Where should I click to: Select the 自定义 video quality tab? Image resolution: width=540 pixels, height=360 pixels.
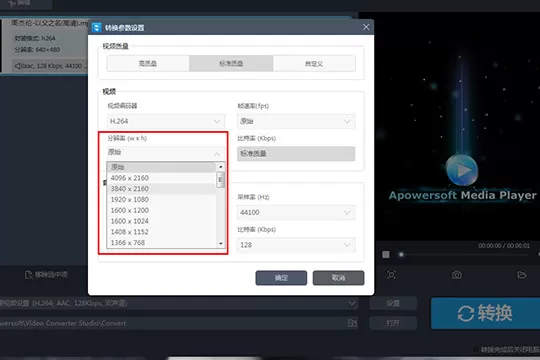coord(314,63)
